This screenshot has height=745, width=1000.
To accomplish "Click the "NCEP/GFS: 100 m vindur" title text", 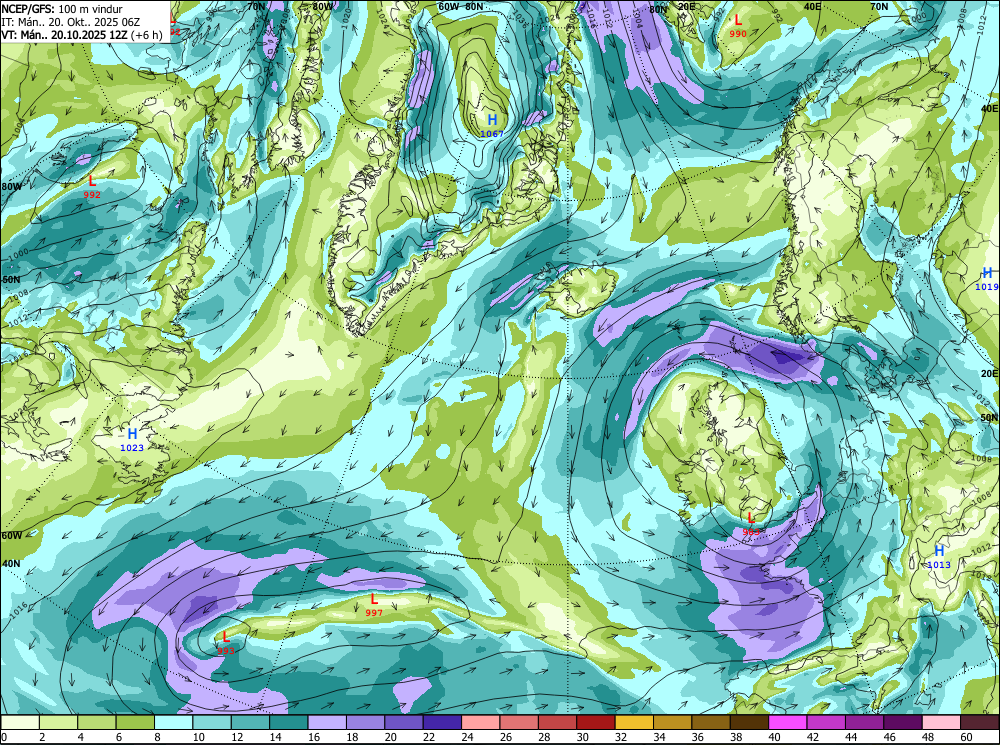I will (62, 9).
